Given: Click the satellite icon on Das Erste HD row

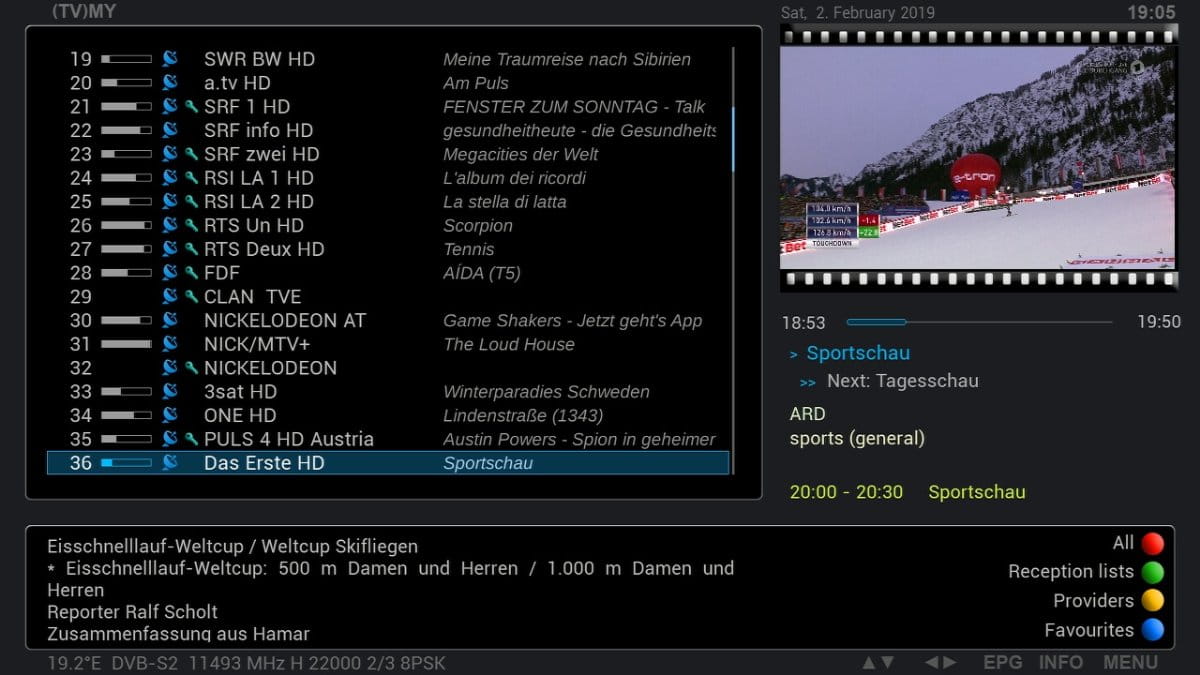Looking at the screenshot, I should click(x=170, y=463).
